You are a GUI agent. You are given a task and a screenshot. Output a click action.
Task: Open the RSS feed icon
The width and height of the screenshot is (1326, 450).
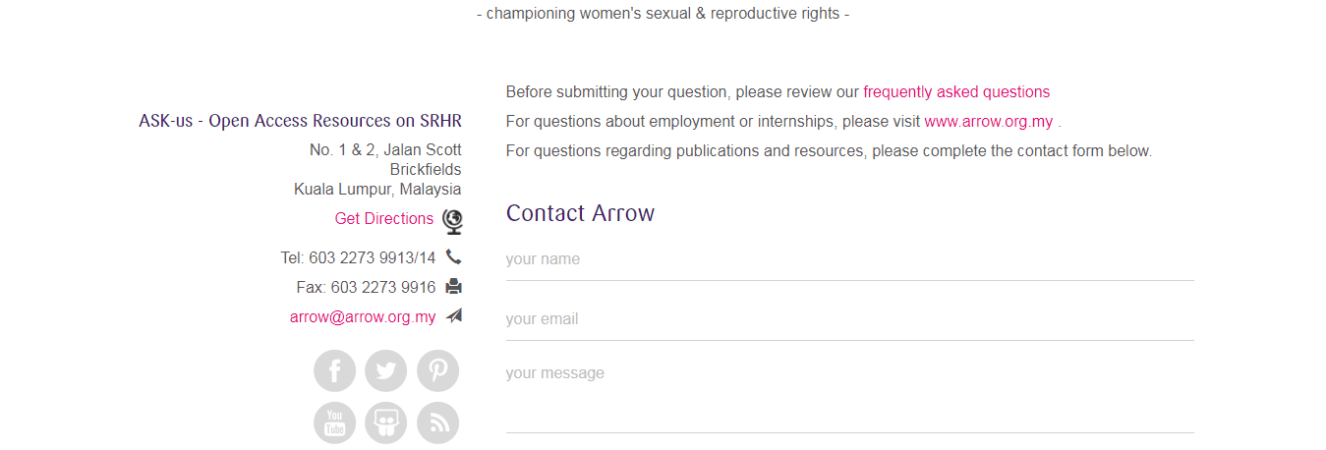click(438, 423)
